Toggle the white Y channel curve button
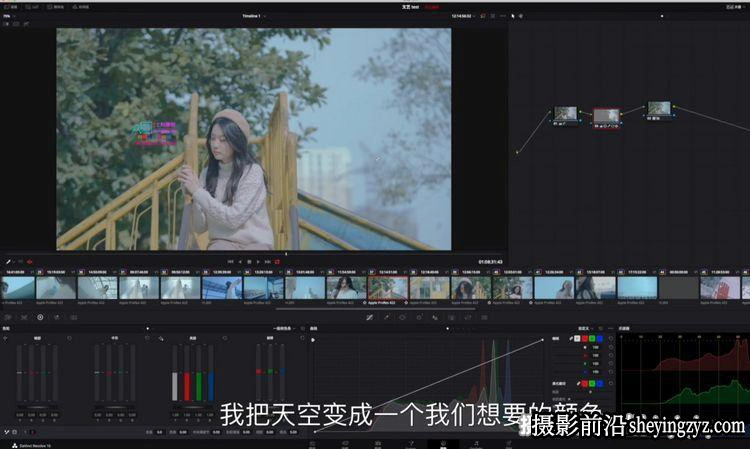This screenshot has width=750, height=449. point(577,339)
